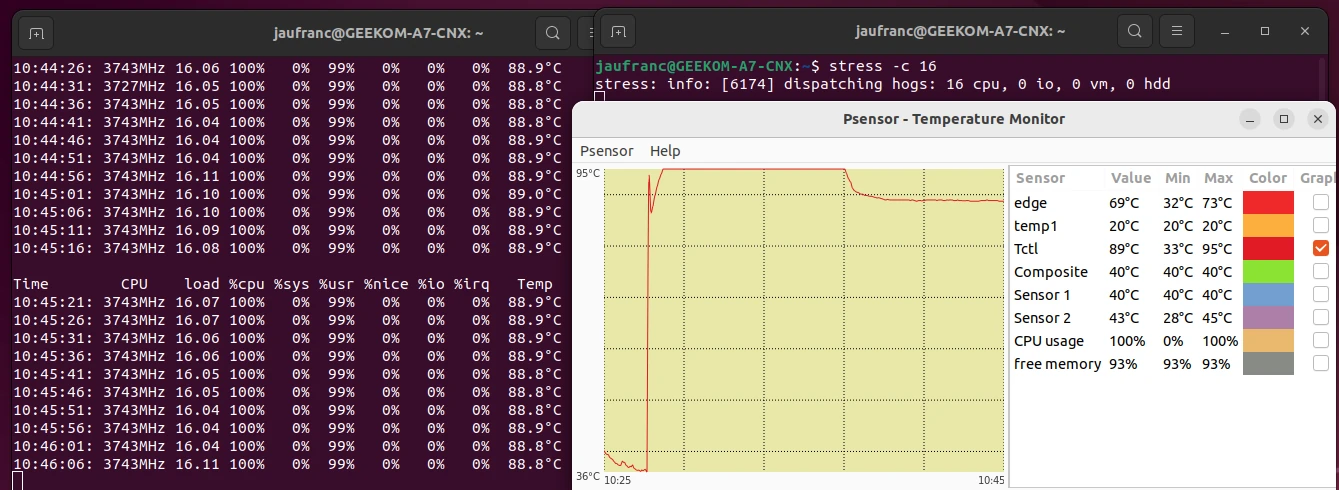Click the Color column header
This screenshot has height=490, width=1339.
(x=1268, y=178)
